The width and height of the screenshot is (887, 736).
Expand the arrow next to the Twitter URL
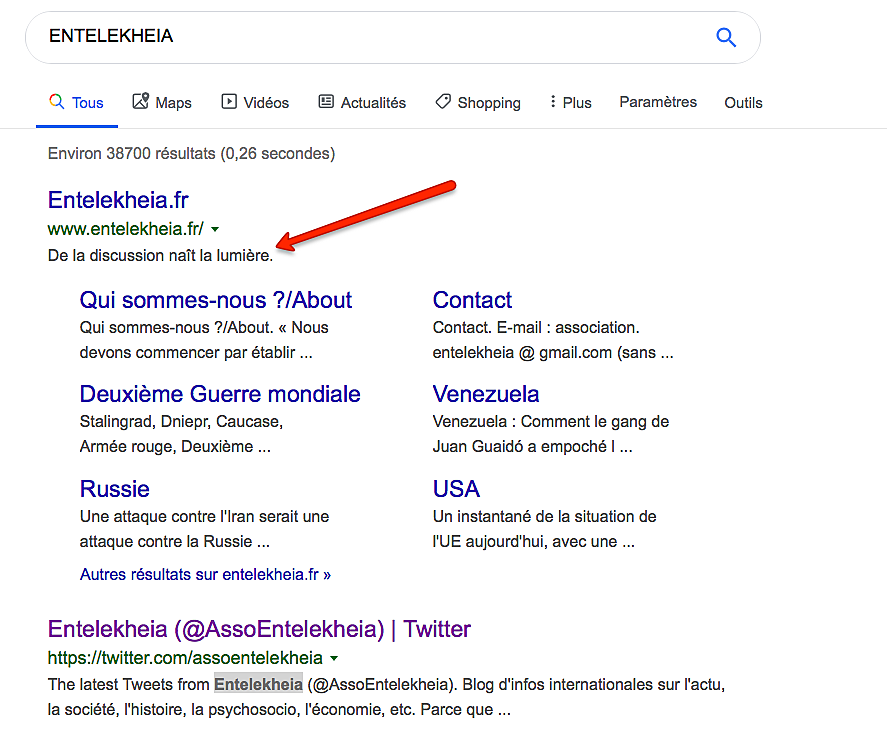(334, 658)
